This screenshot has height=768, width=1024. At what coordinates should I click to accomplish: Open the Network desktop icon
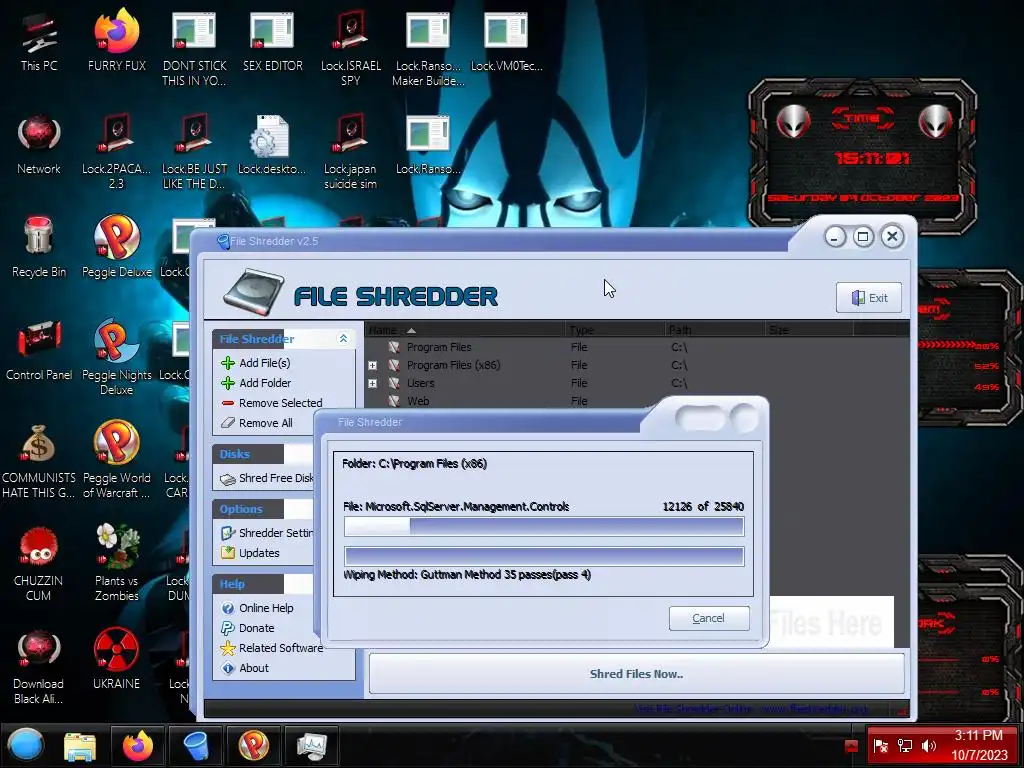(39, 145)
